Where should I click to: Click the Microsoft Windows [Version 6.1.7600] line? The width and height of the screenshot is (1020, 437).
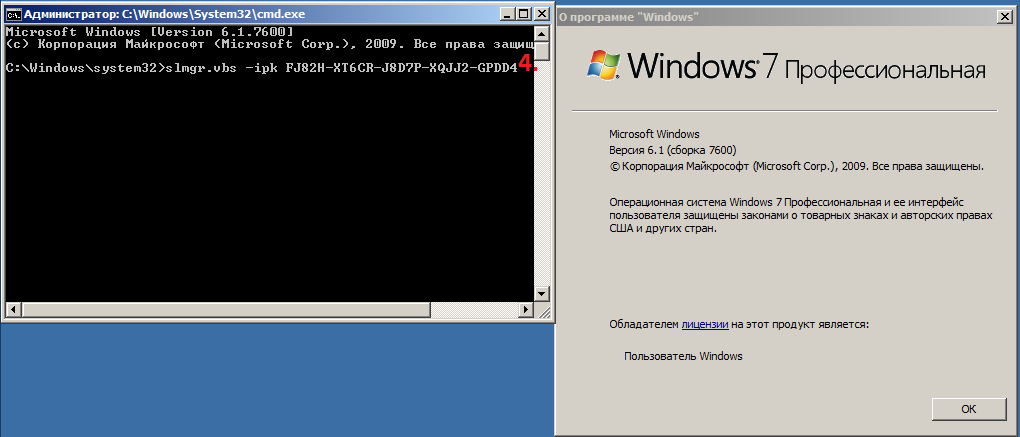150,32
